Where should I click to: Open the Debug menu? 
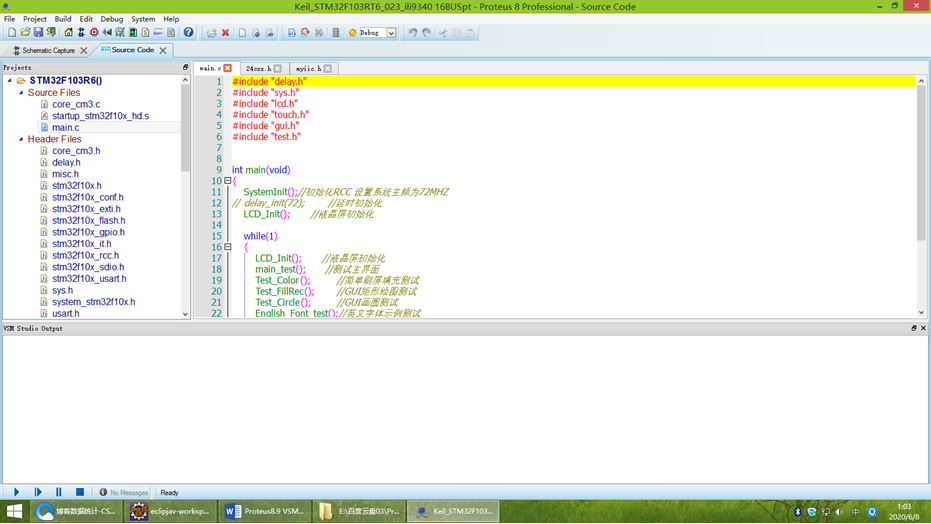click(112, 19)
